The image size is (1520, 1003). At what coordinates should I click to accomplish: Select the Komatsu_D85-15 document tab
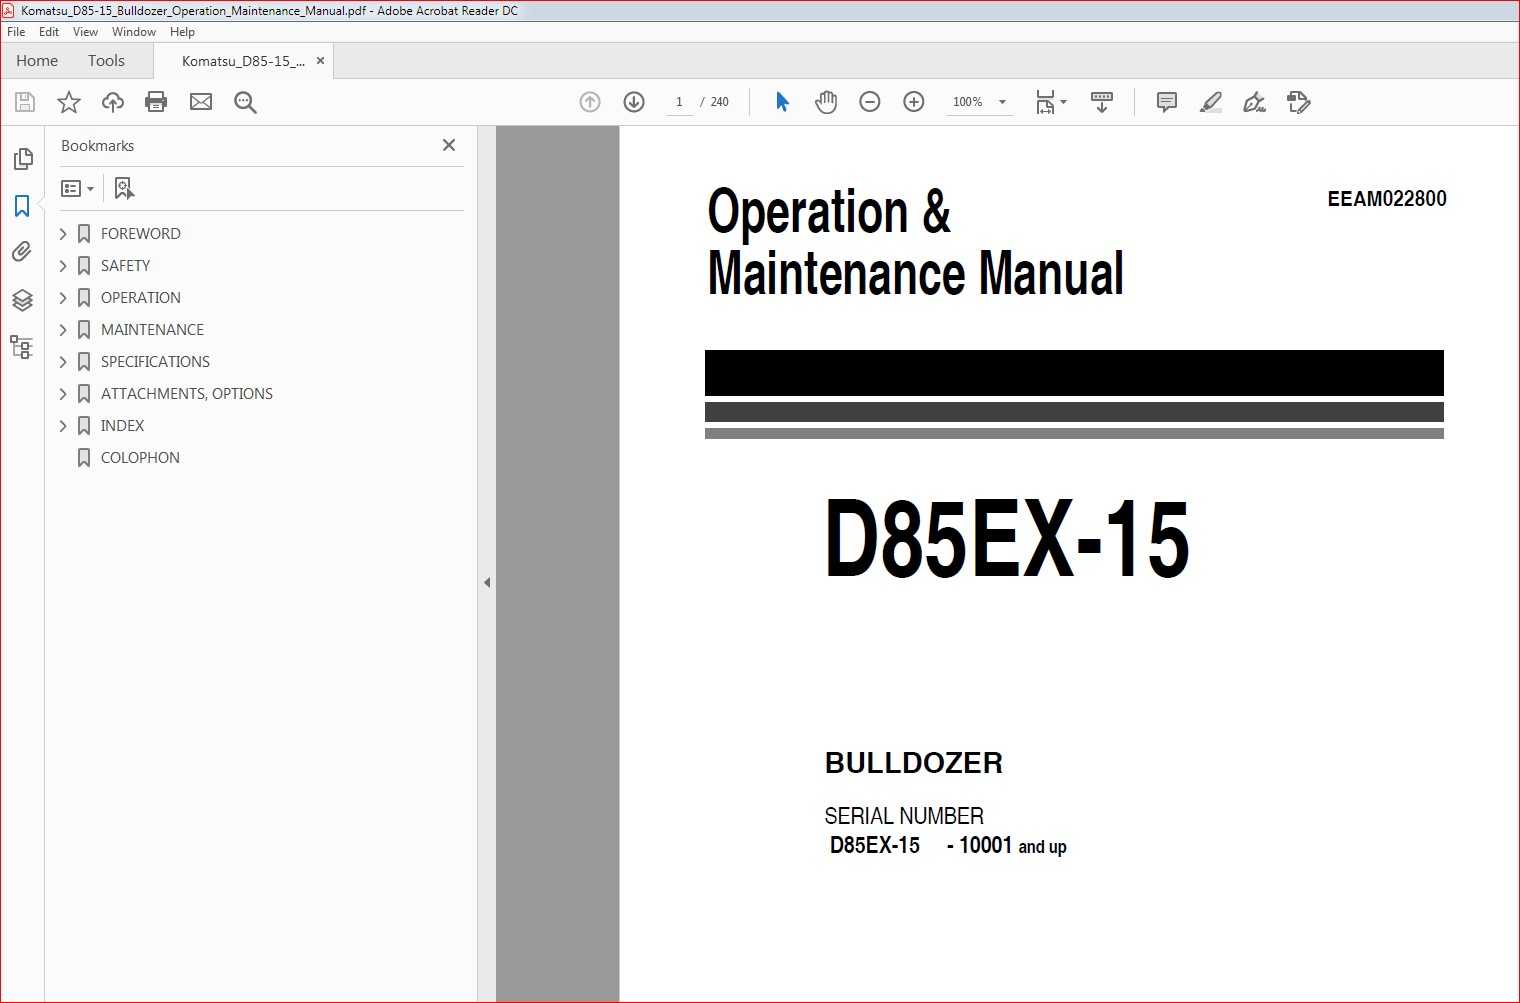pyautogui.click(x=243, y=61)
